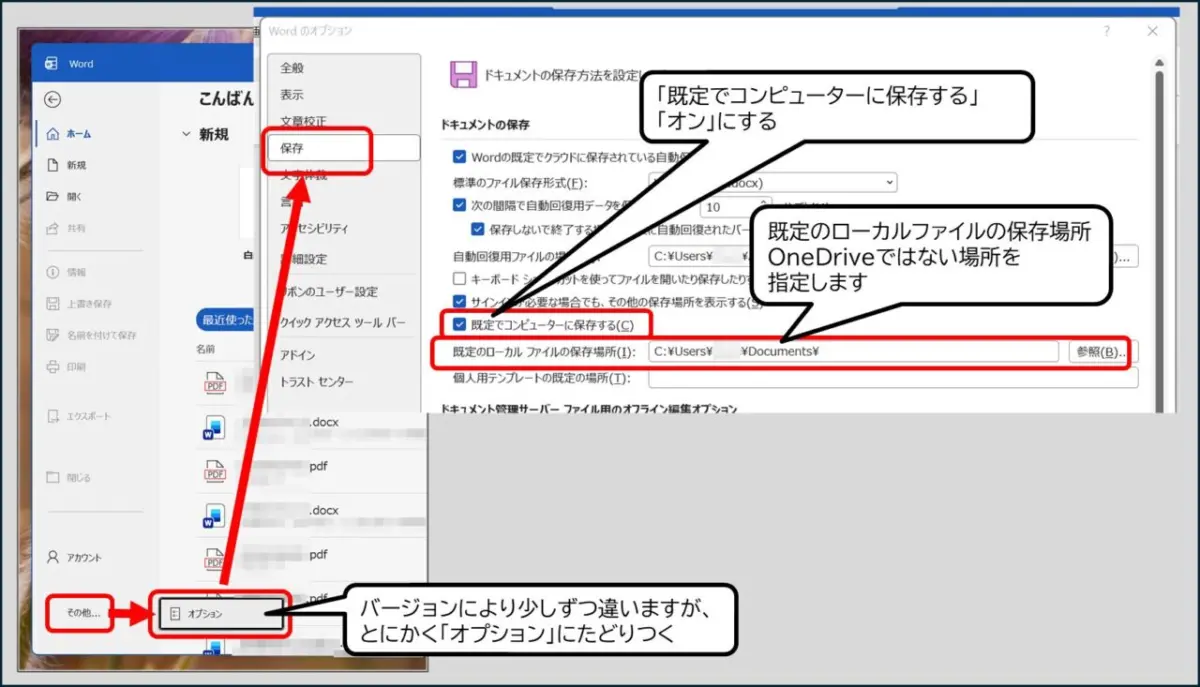The width and height of the screenshot is (1200, 687).
Task: Click the ドキュメントの保存 section heading
Action: coord(484,125)
